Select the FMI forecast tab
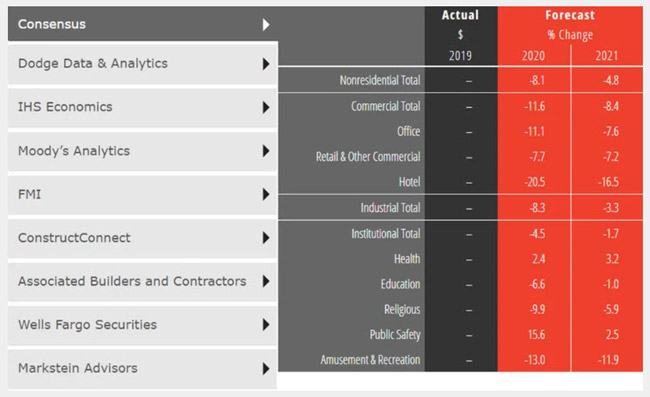This screenshot has width=650, height=397. click(143, 194)
